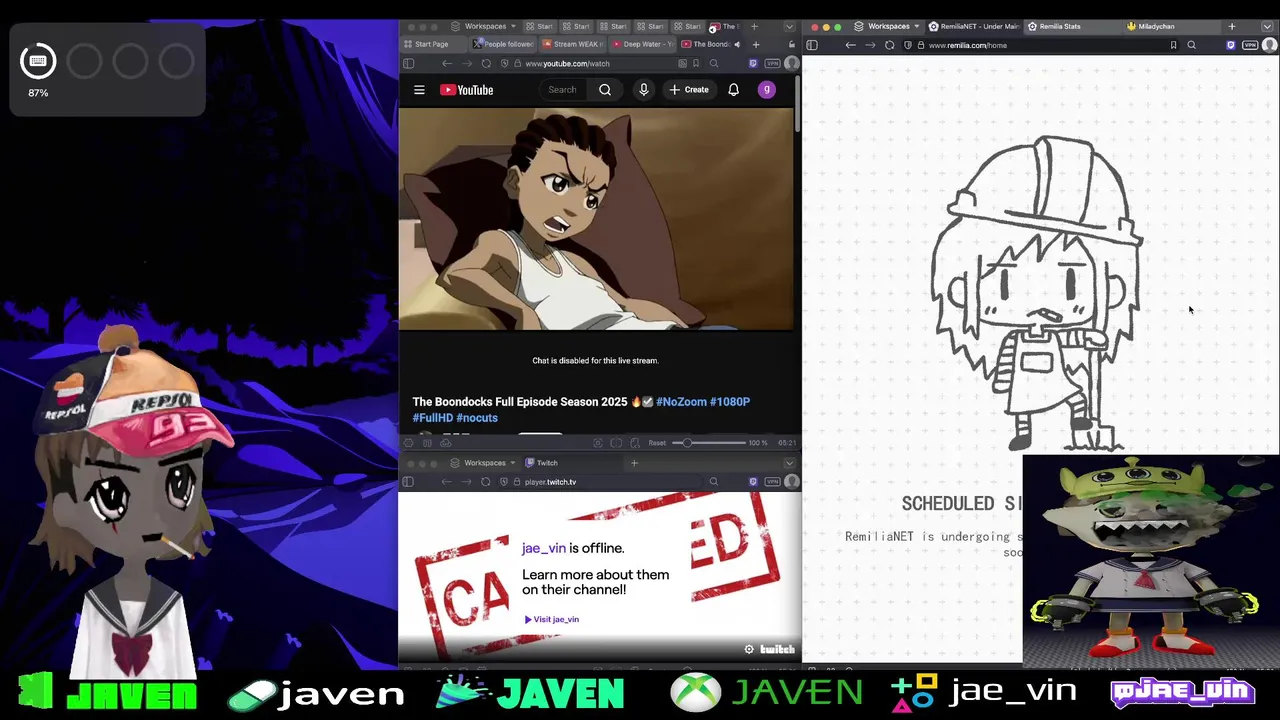The image size is (1280, 720).
Task: Toggle sidebar panel in YouTube browser window
Action: click(x=408, y=64)
